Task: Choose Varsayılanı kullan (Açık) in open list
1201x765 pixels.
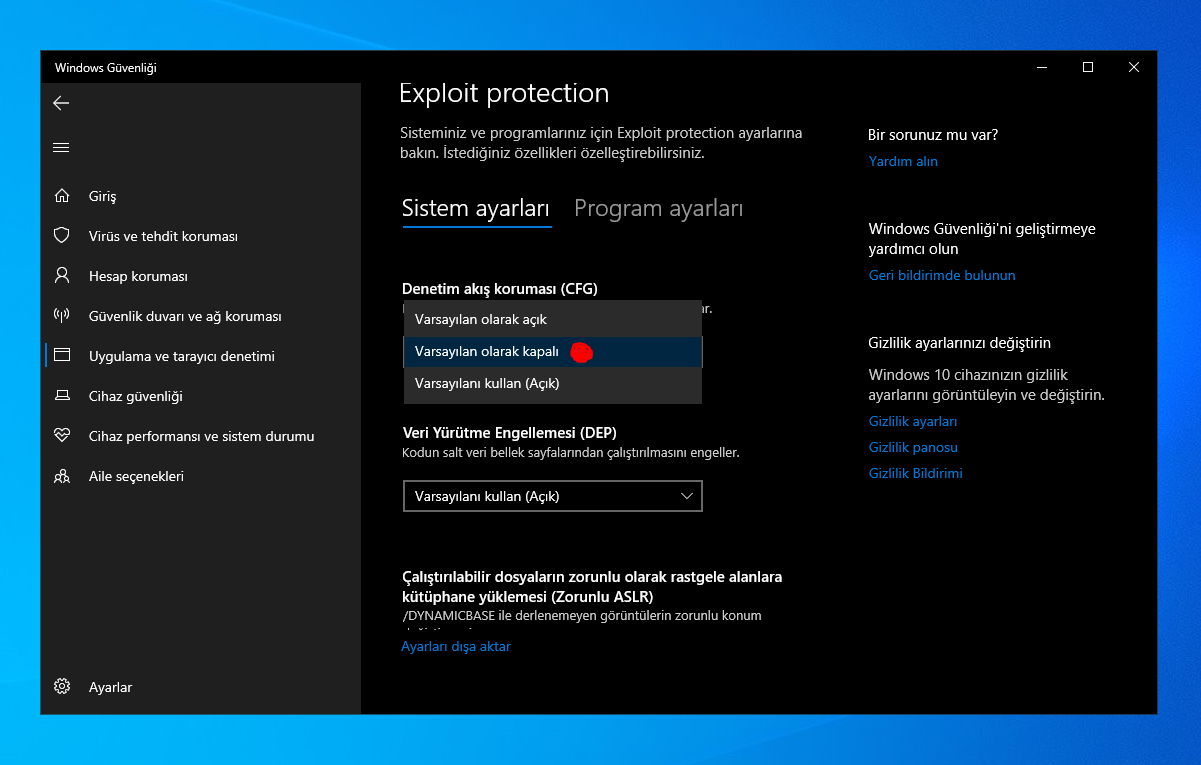Action: coord(553,383)
